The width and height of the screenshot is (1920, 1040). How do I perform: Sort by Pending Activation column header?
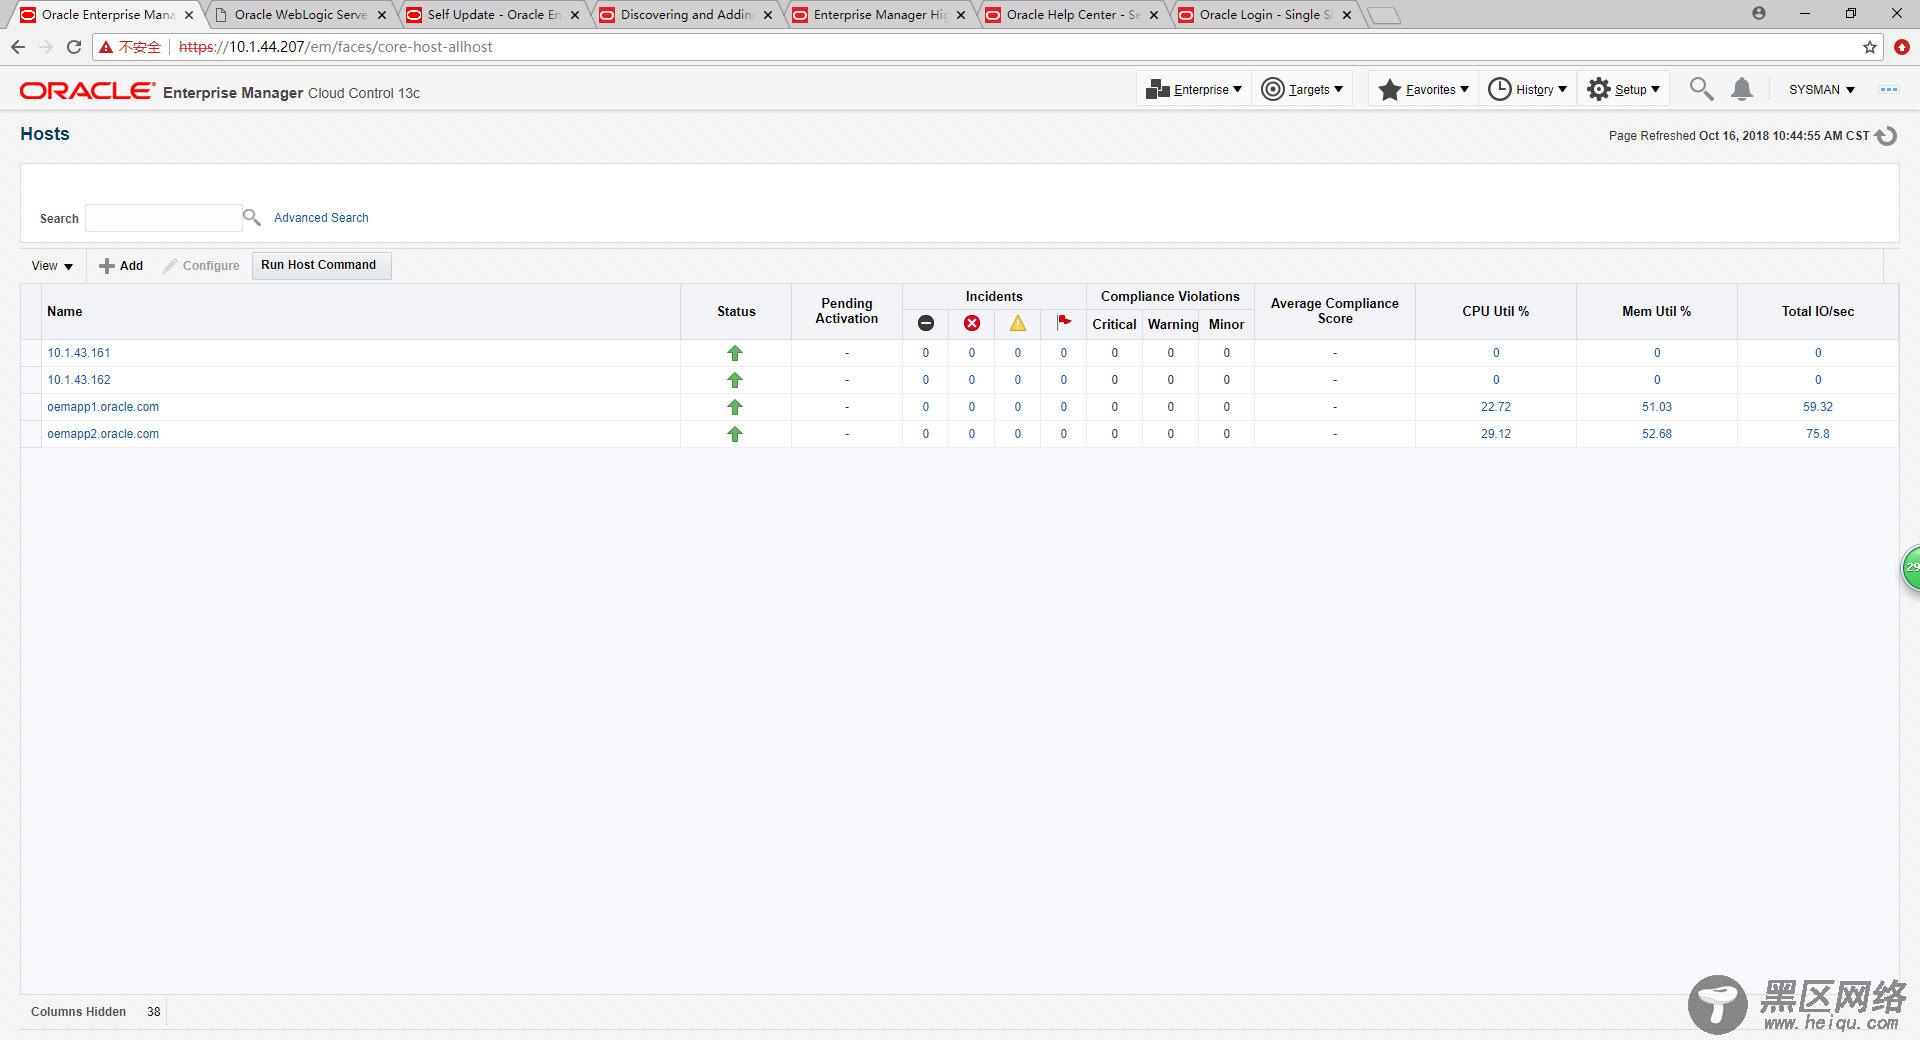click(847, 311)
